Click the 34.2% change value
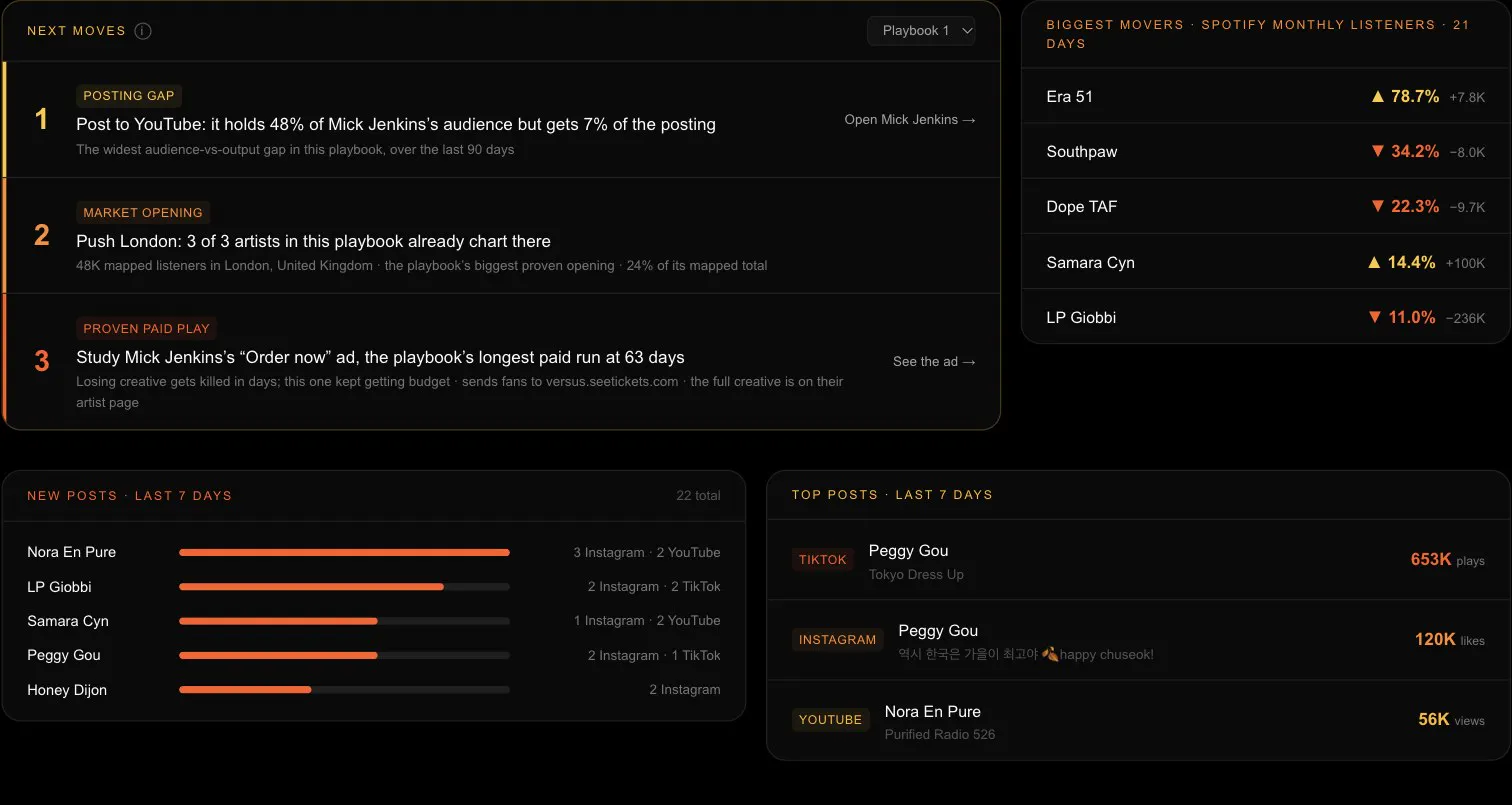This screenshot has height=805, width=1512. pyautogui.click(x=1415, y=152)
